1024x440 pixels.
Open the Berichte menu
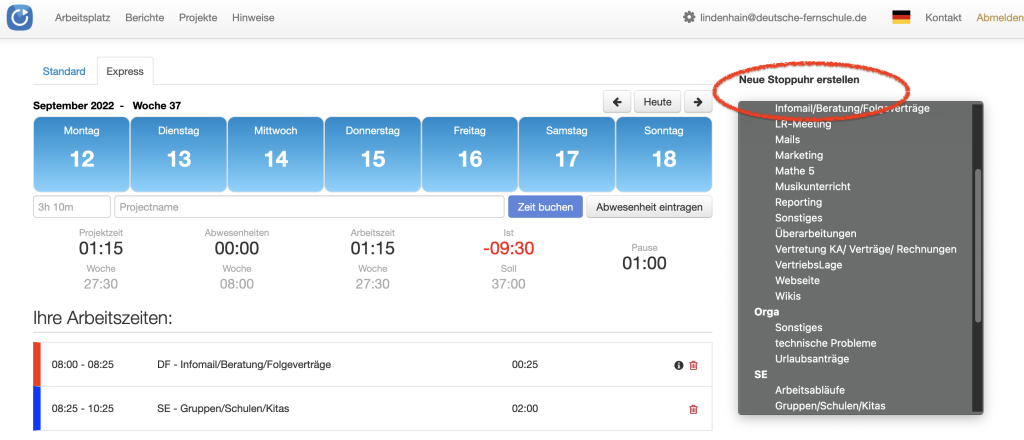[145, 18]
